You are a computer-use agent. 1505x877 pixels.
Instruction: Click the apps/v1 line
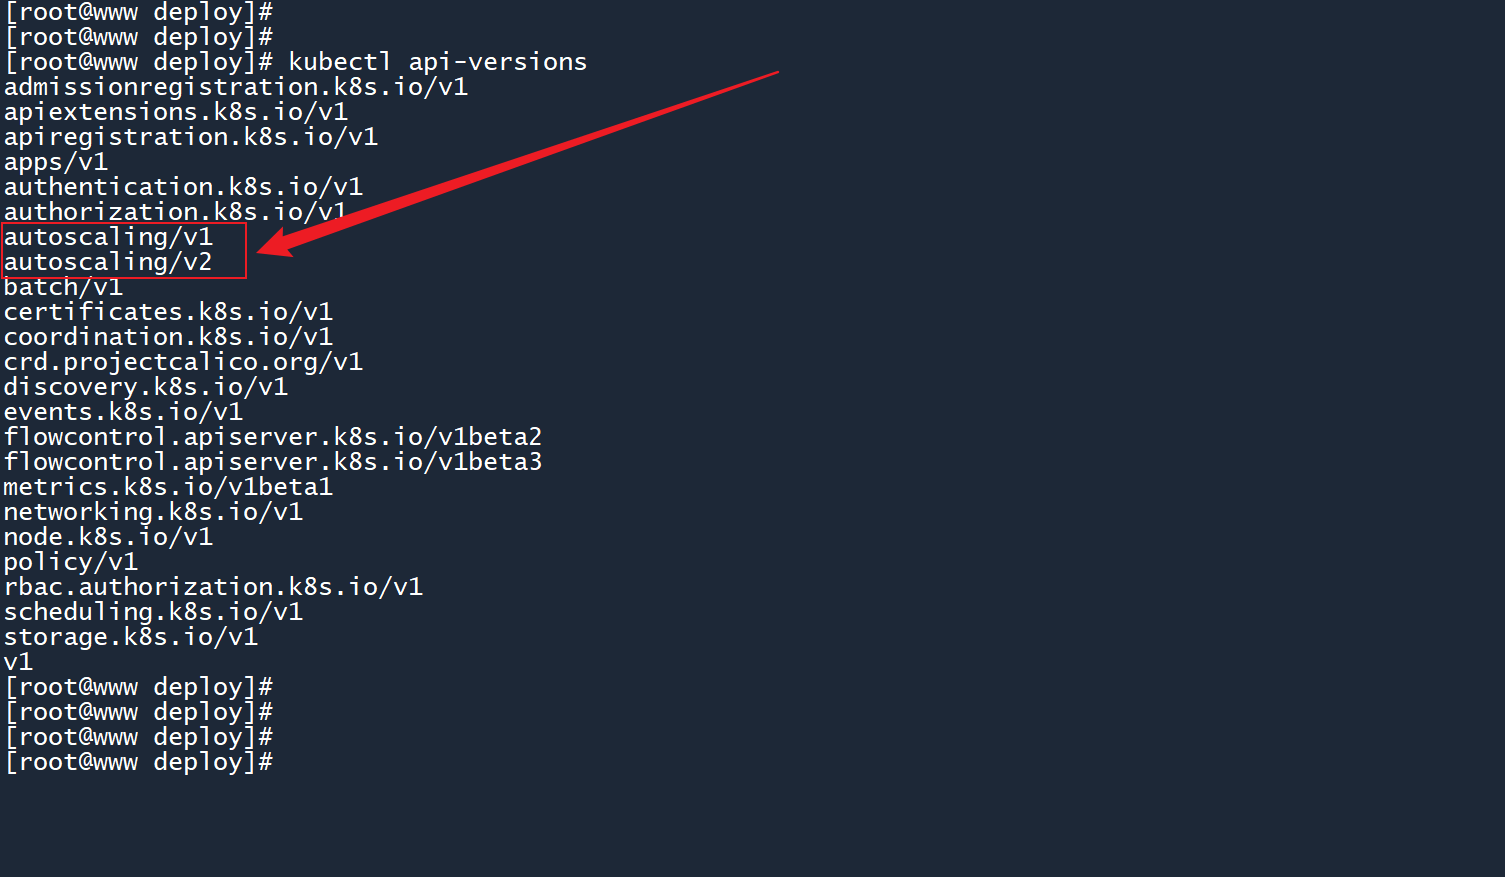56,162
